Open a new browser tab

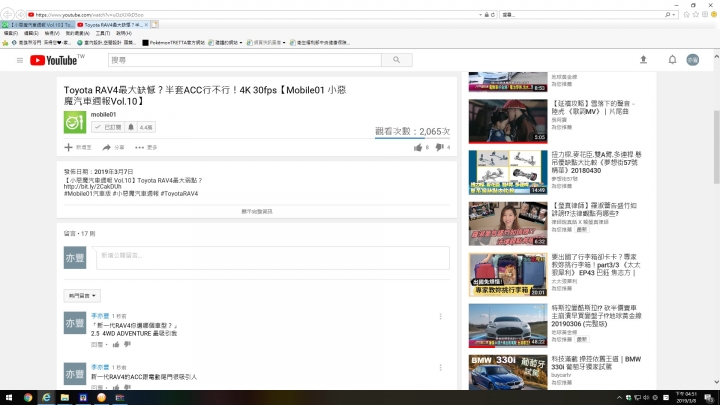tap(155, 25)
